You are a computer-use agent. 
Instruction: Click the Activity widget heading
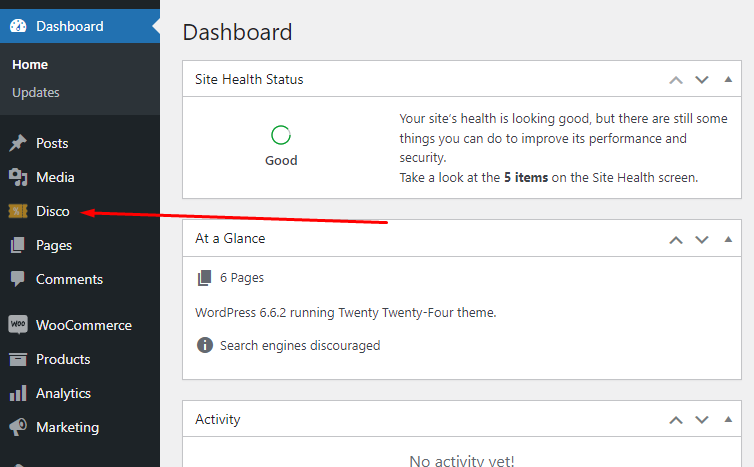coord(217,419)
